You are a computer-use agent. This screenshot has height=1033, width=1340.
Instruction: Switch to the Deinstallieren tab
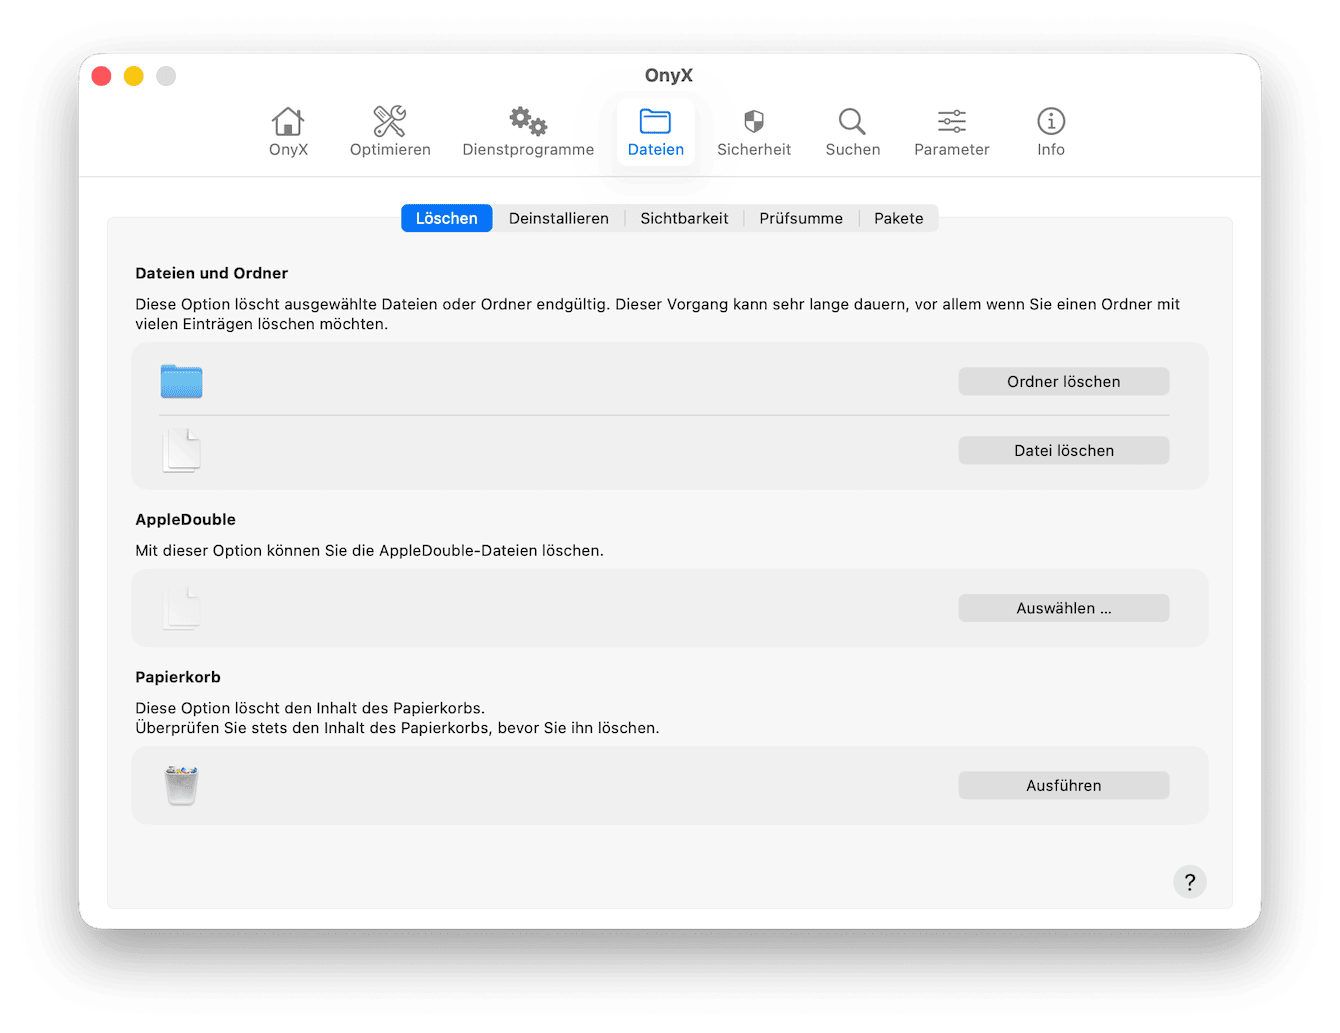tap(559, 218)
